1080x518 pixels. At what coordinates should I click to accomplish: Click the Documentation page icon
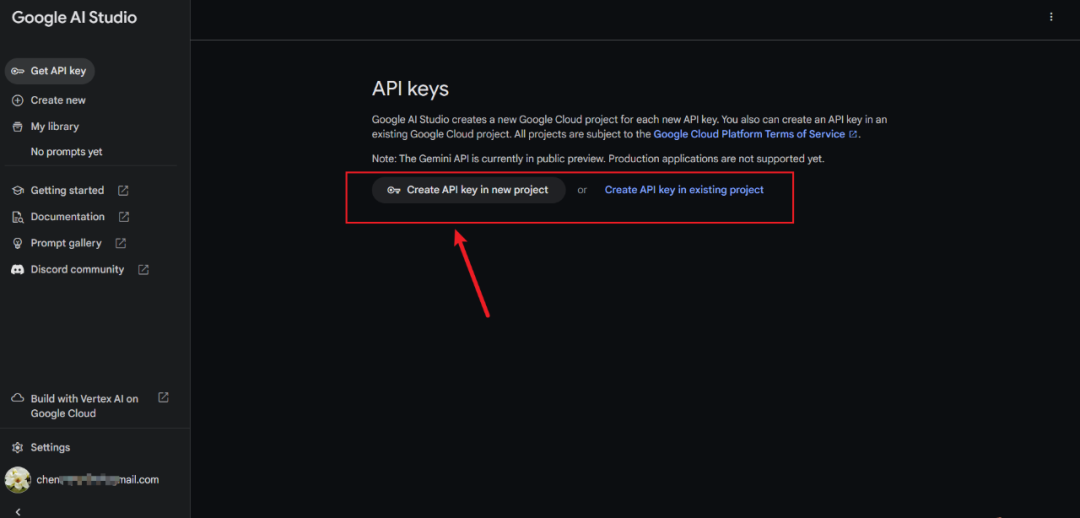pos(18,217)
